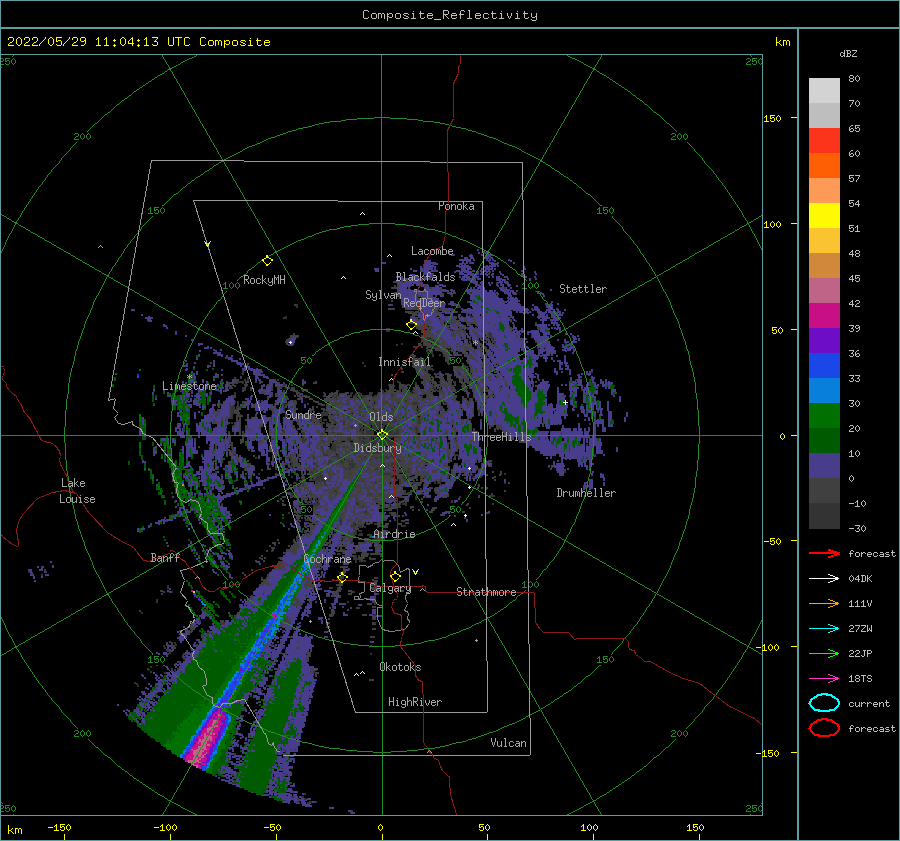
Task: Click the yellow V marker near RockyMH
Action: [x=208, y=244]
